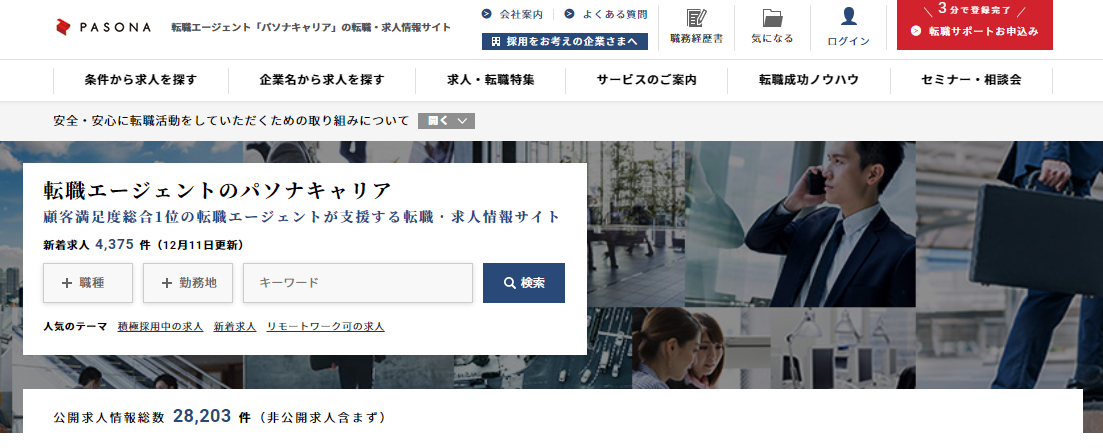Image resolution: width=1103 pixels, height=448 pixels.
Task: Open the 職務経歴書 resume icon
Action: pos(696,27)
